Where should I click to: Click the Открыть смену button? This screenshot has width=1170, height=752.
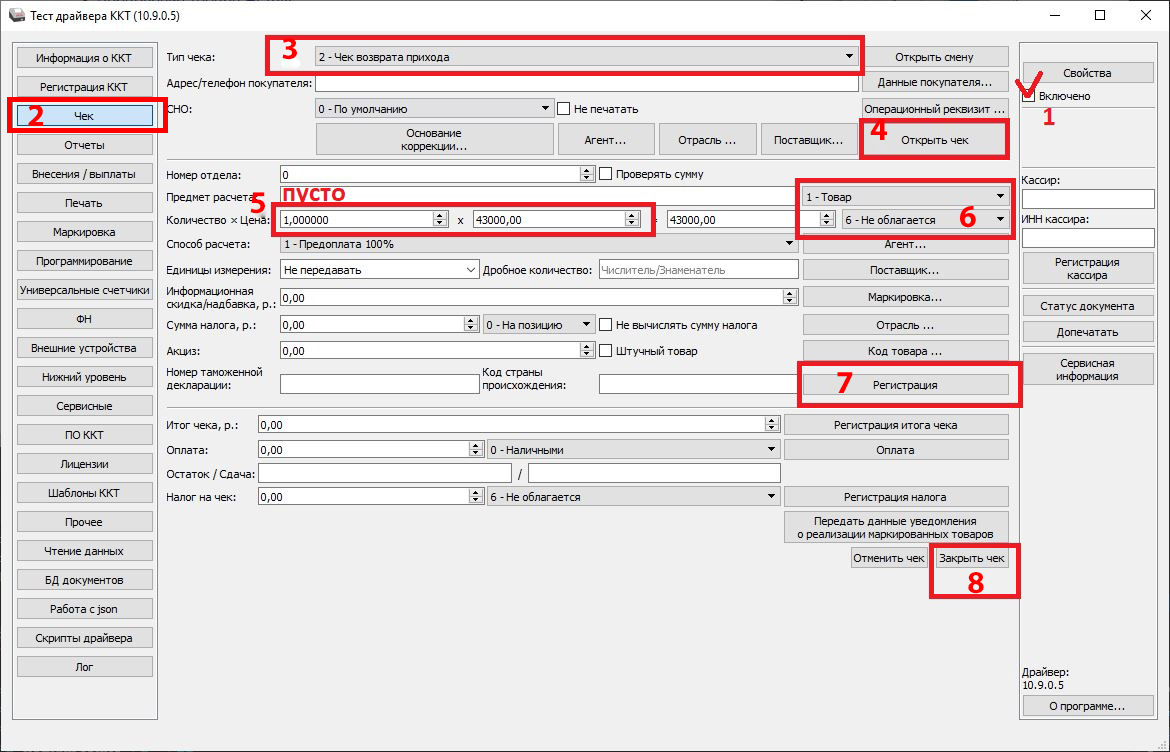(x=934, y=57)
